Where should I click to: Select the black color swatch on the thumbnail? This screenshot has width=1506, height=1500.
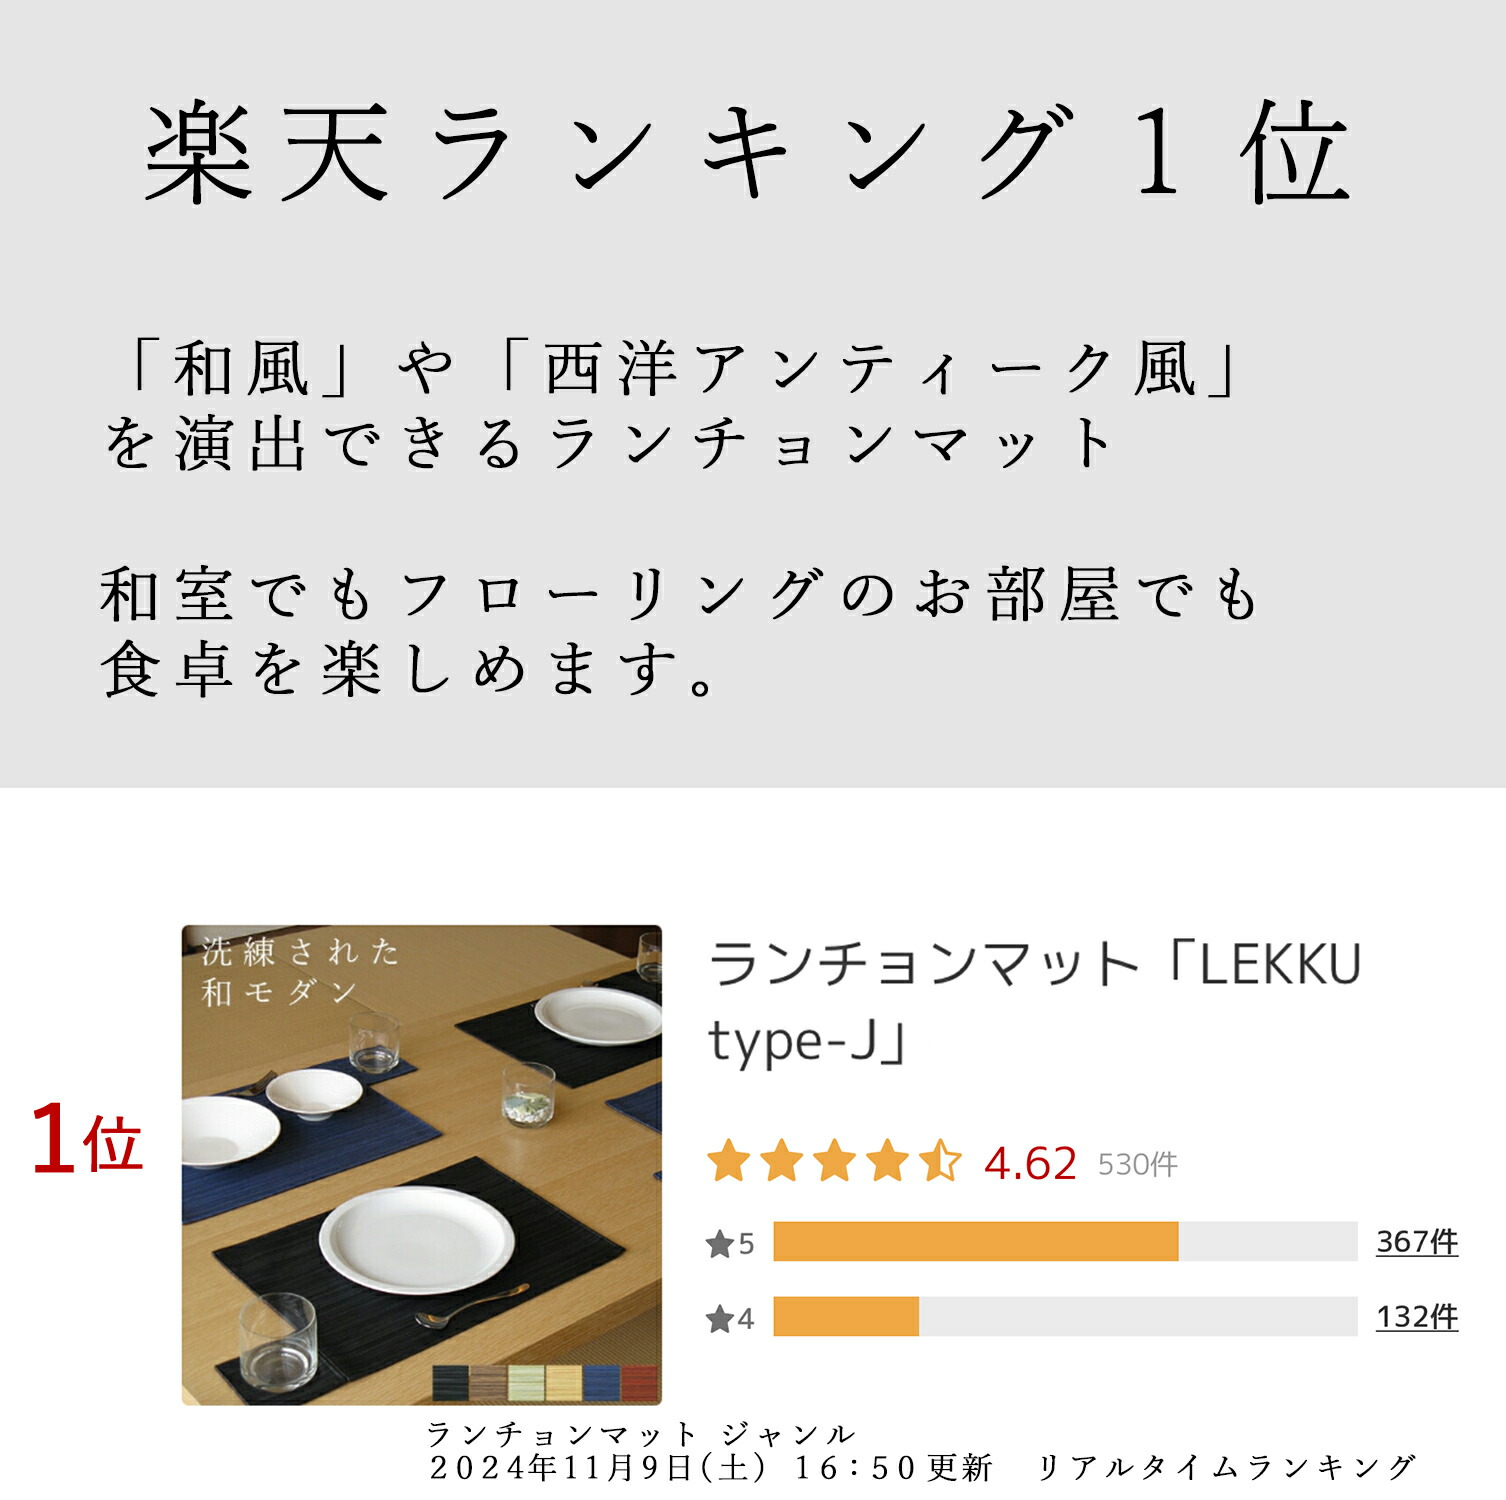pos(450,1384)
